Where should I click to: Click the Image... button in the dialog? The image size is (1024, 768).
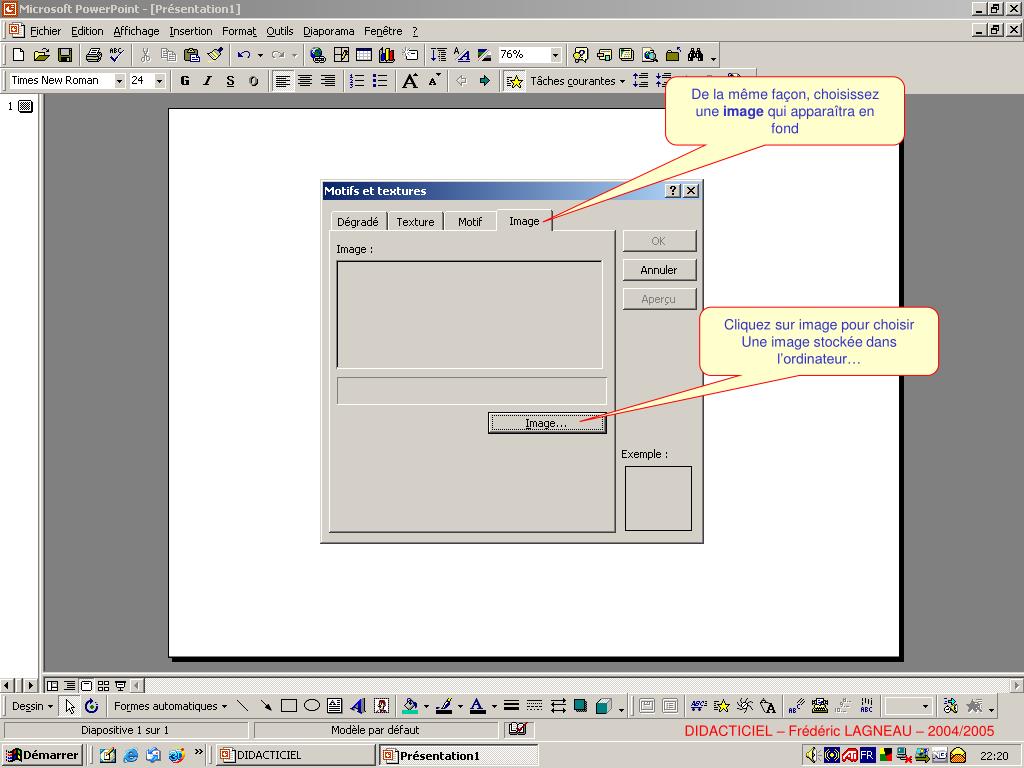click(547, 423)
